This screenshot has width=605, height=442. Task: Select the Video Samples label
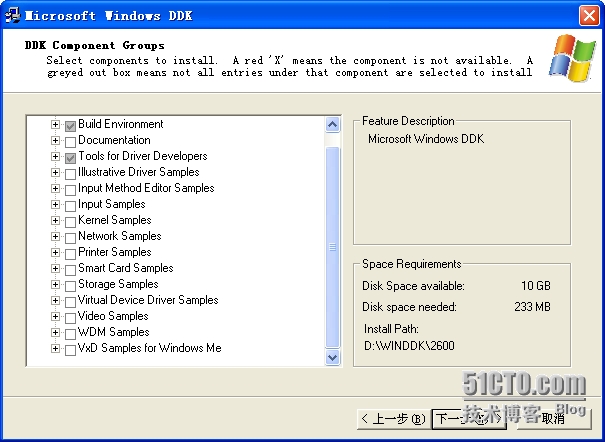[113, 316]
